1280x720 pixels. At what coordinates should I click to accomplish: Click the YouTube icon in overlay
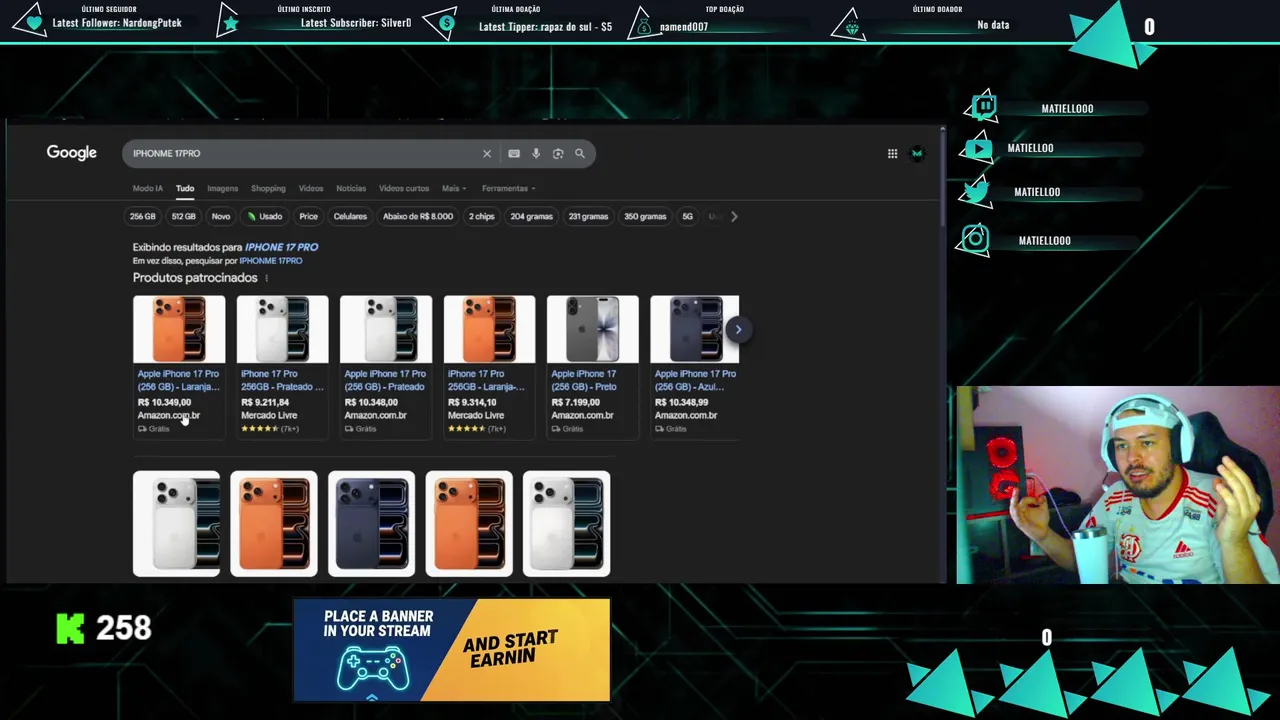(x=977, y=148)
